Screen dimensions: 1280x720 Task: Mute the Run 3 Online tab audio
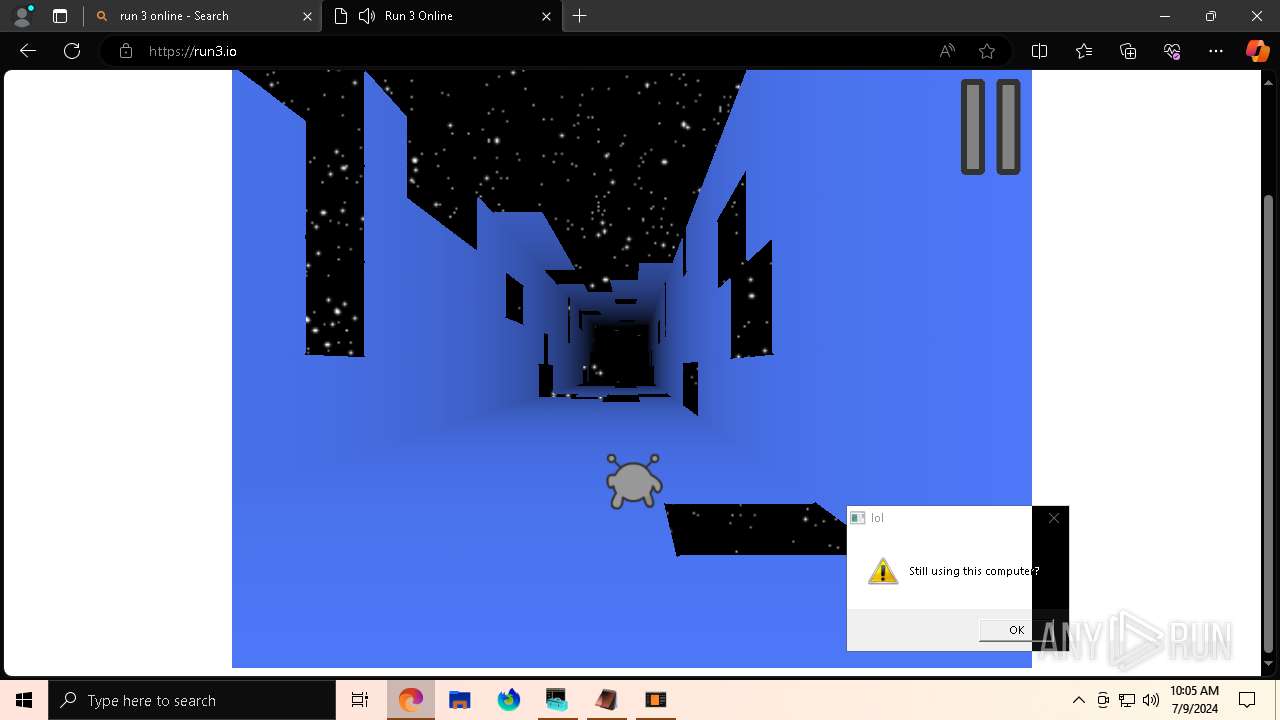367,16
